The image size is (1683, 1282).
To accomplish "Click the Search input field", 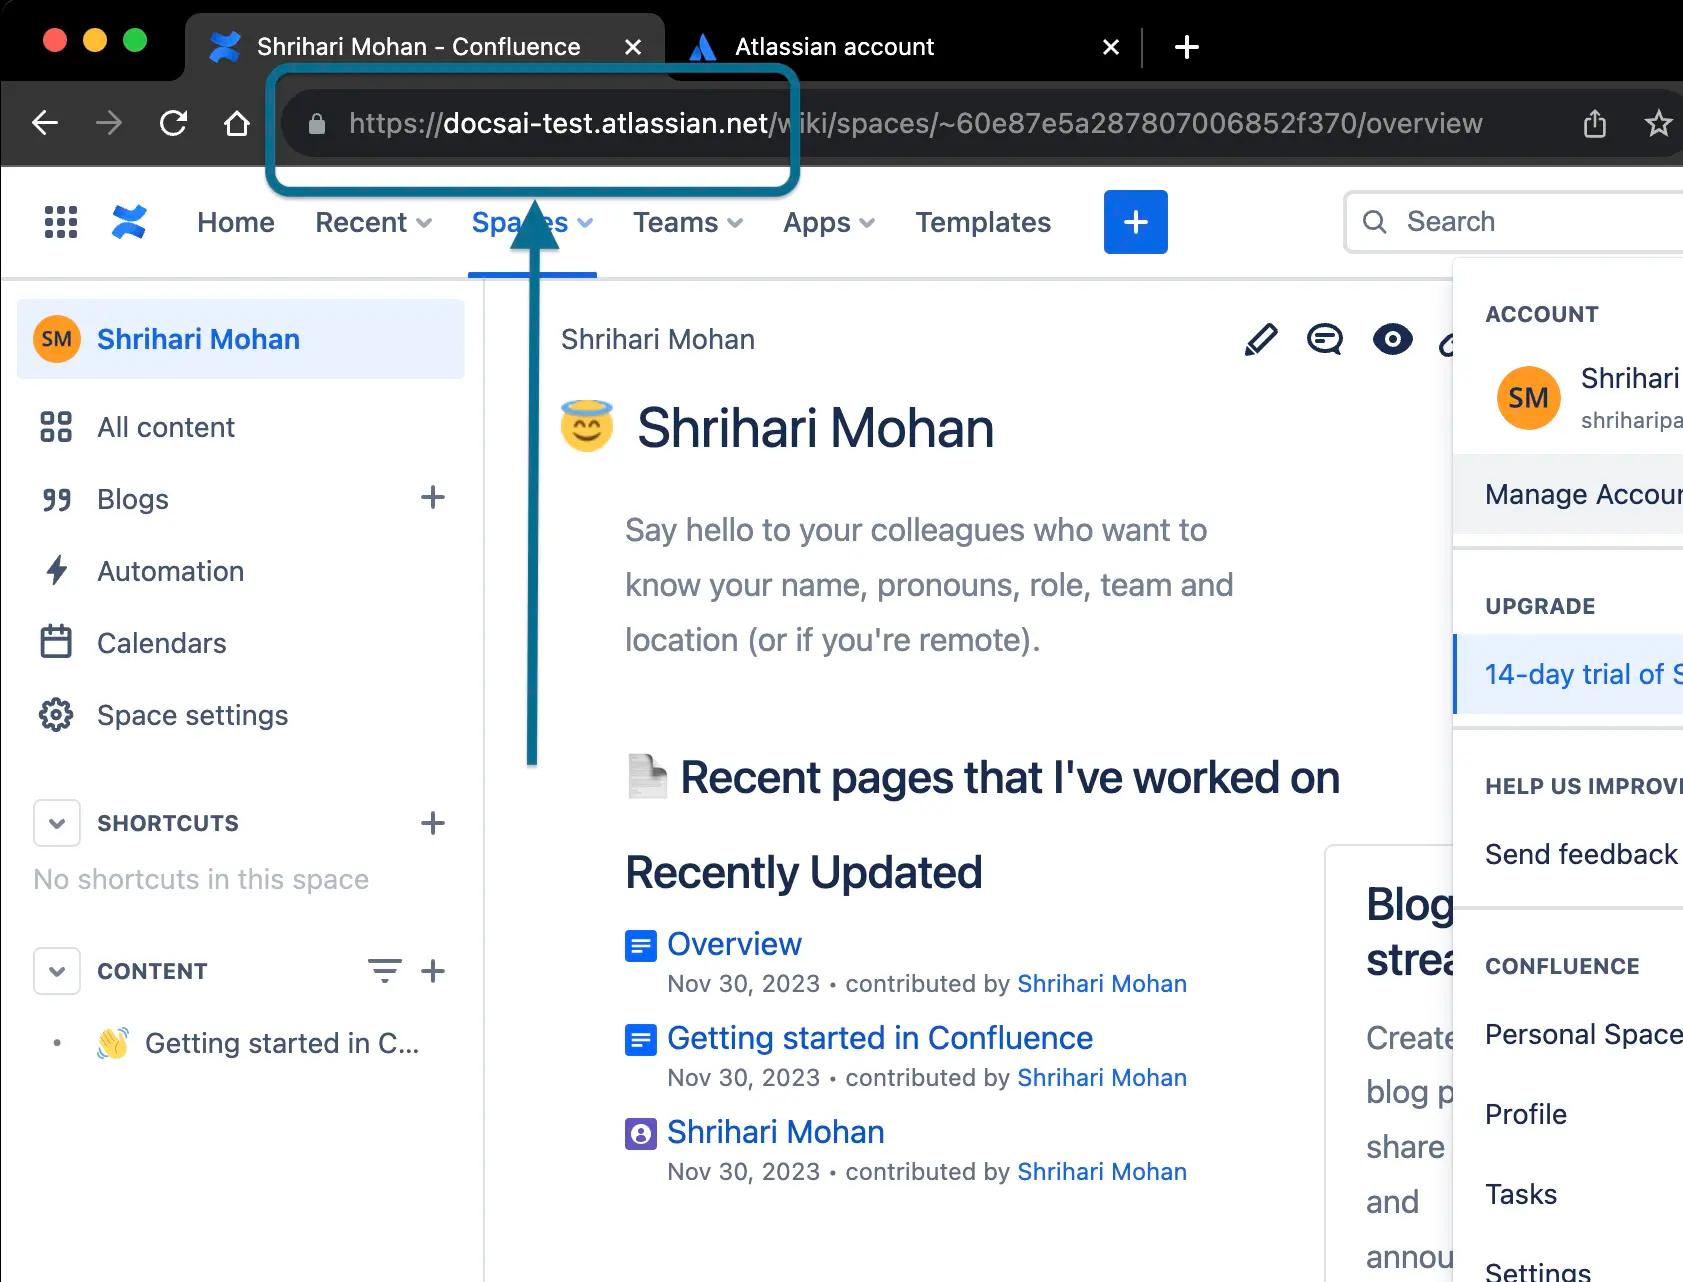I will [x=1520, y=222].
